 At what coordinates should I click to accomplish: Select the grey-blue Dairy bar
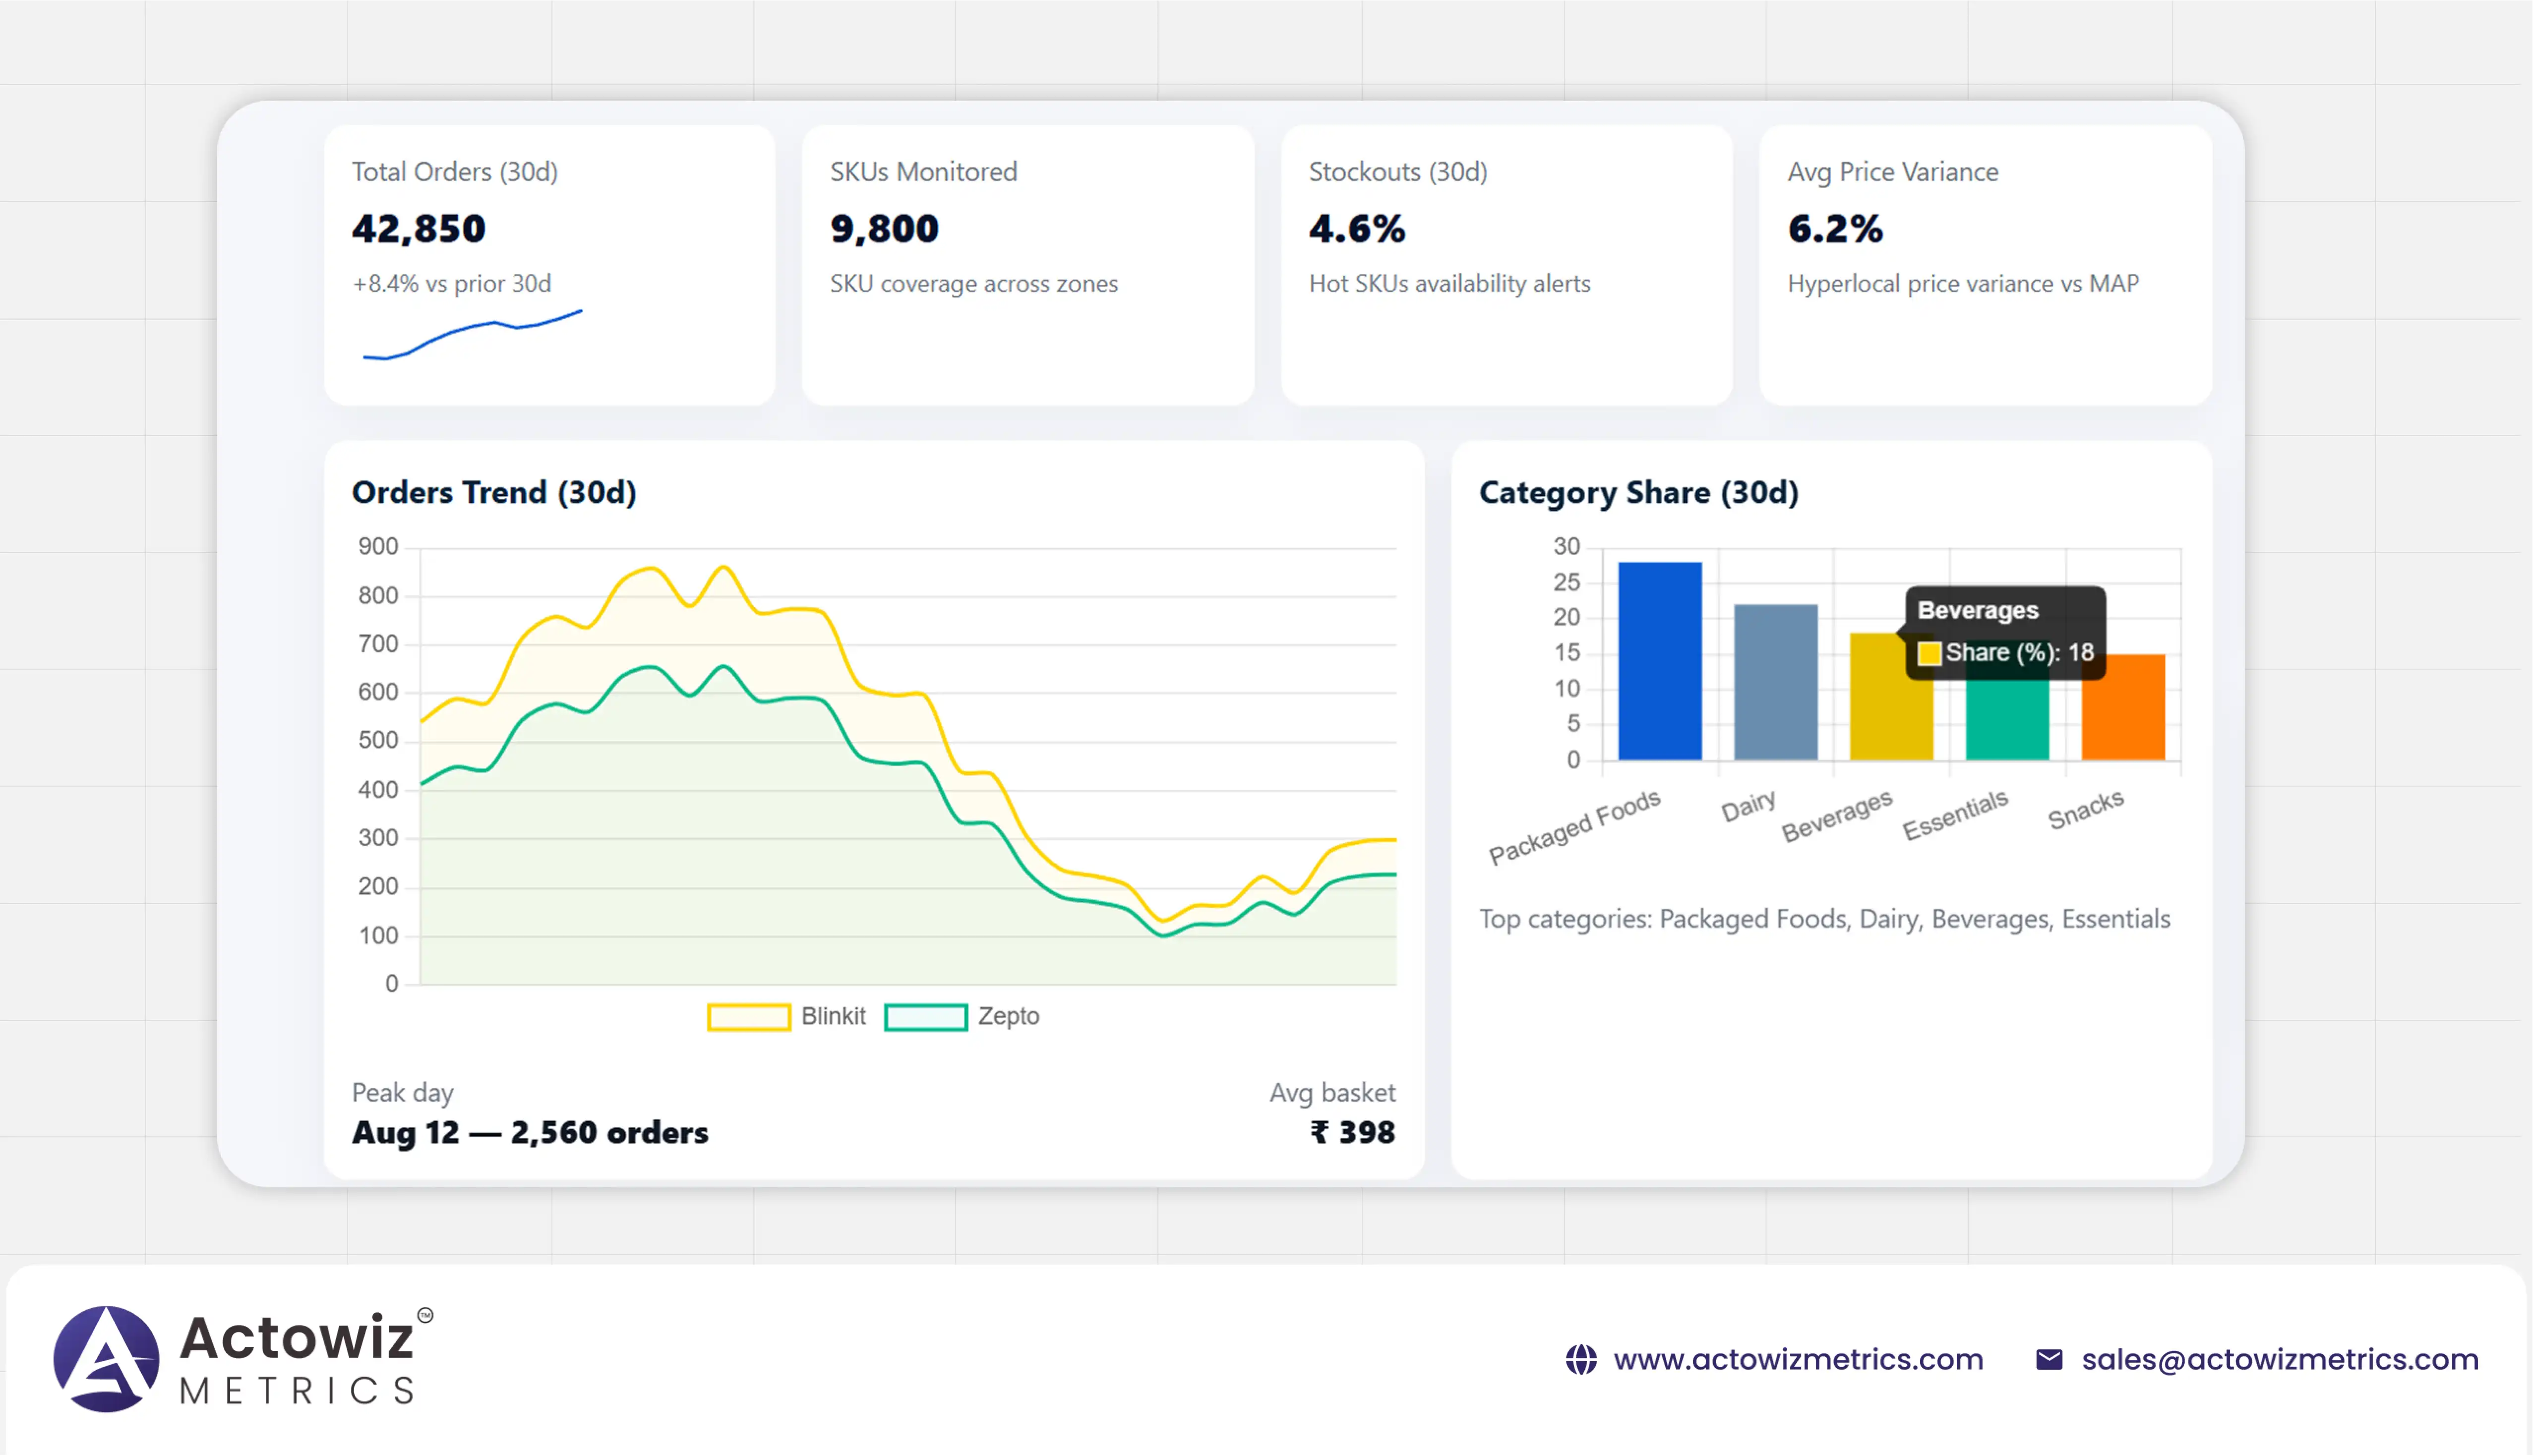pos(1775,682)
